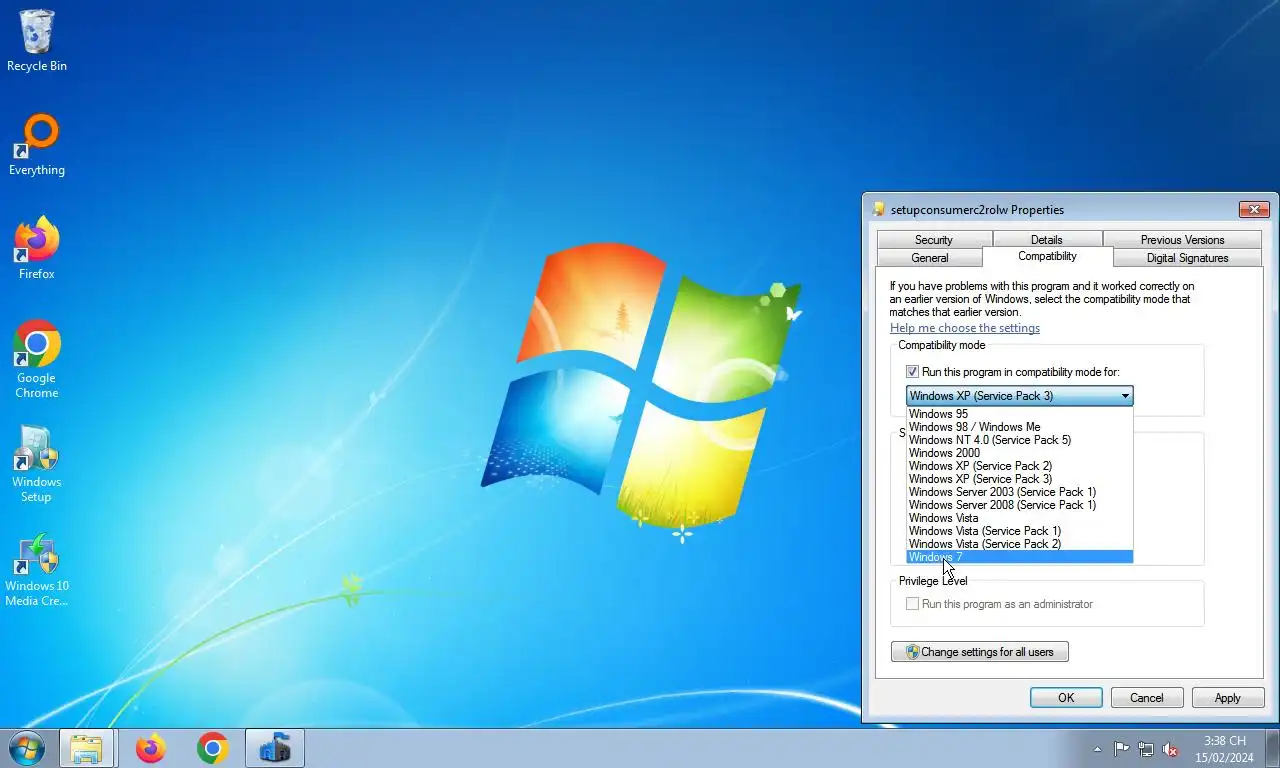
Task: Launch Chrome from the taskbar
Action: [212, 748]
